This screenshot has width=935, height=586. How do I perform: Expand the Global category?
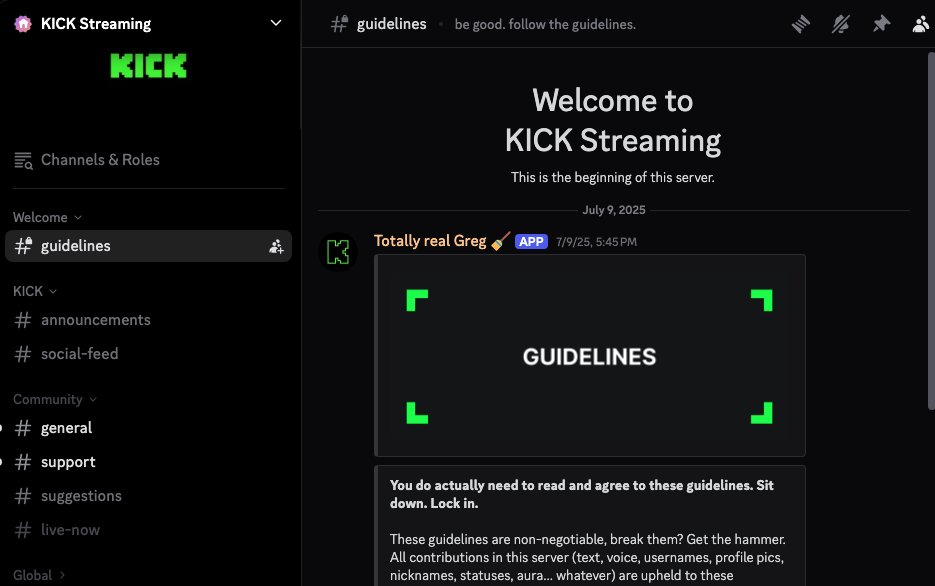tap(39, 575)
